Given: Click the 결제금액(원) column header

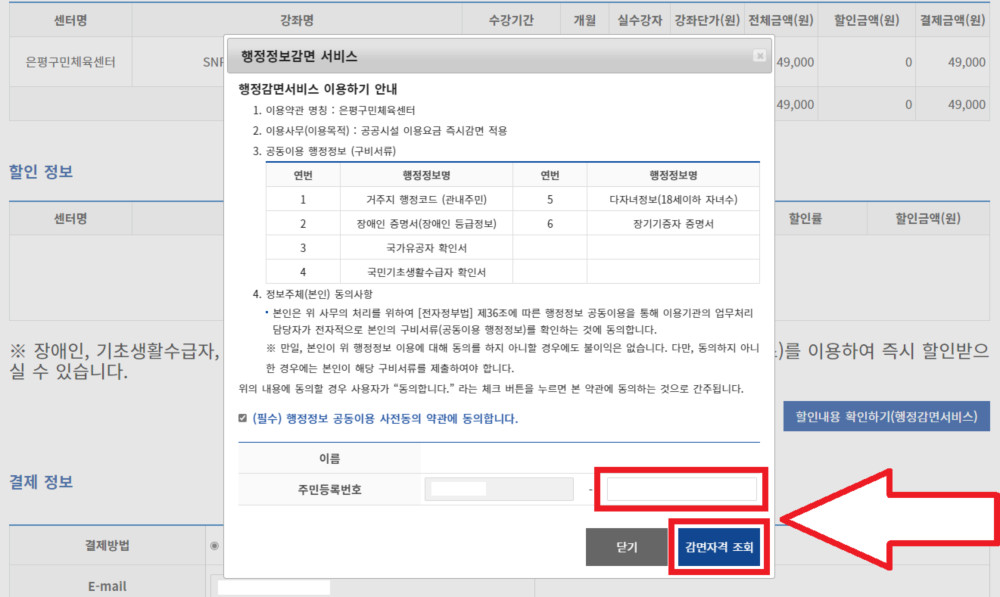Looking at the screenshot, I should (954, 18).
